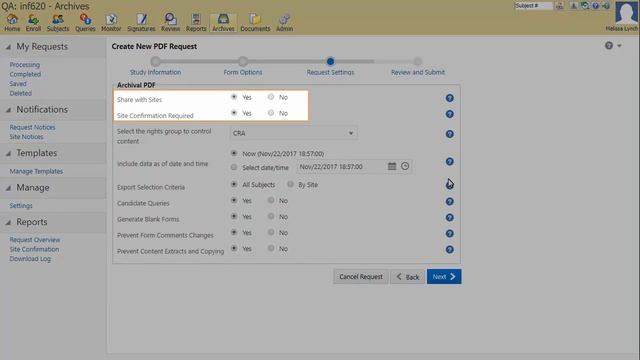Select the By Site export criteria
This screenshot has height=360, width=640.
(x=290, y=184)
